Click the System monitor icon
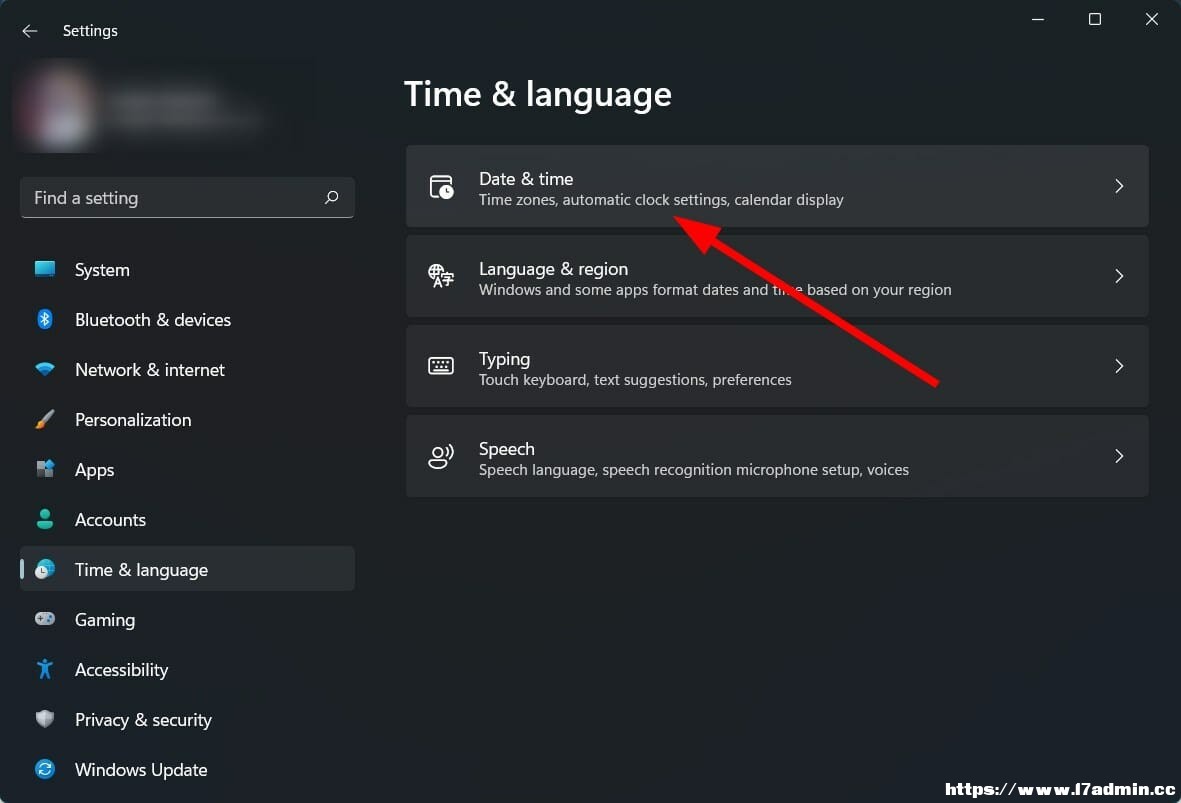The image size is (1181, 803). pyautogui.click(x=44, y=269)
